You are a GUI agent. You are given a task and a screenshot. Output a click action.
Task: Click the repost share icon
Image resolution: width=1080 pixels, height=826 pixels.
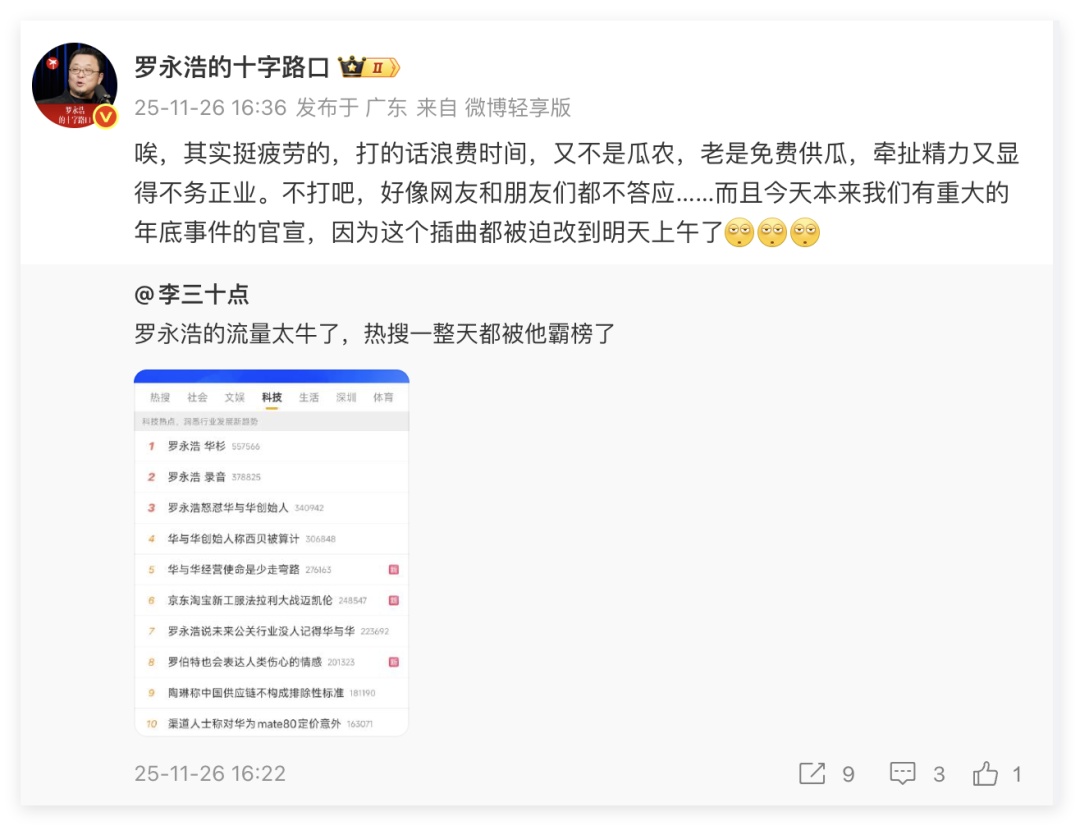[812, 773]
